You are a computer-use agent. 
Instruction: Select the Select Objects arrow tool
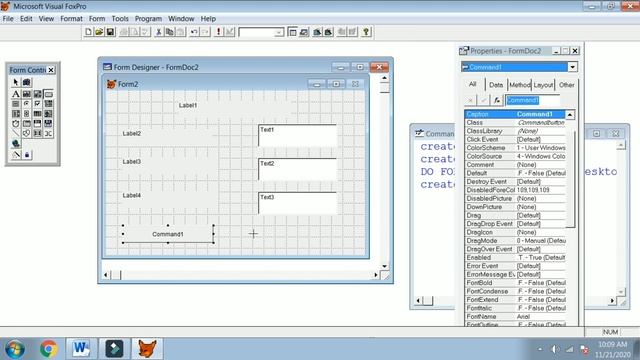16,82
